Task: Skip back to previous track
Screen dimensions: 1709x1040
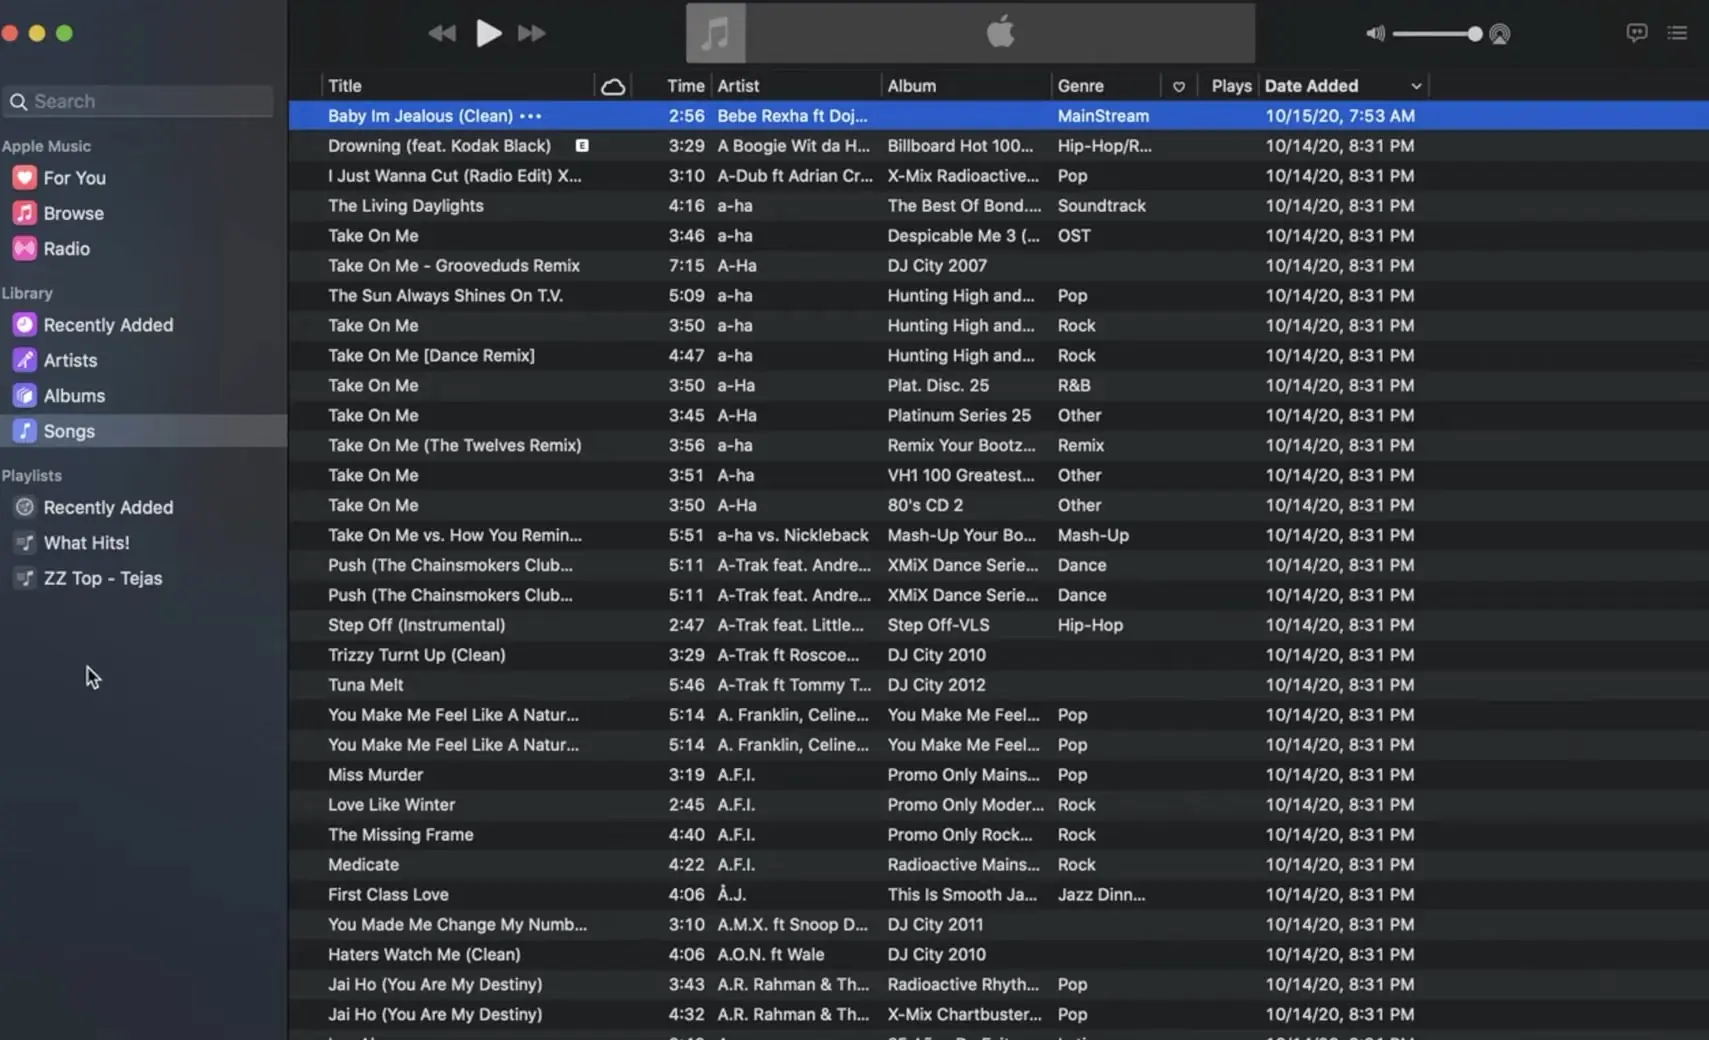Action: click(x=441, y=33)
